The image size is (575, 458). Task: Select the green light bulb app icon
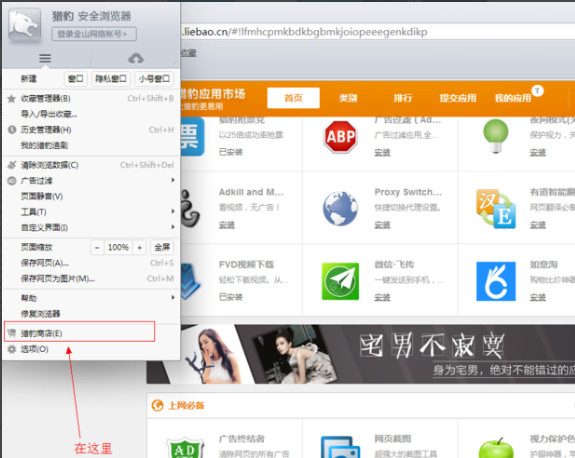496,136
